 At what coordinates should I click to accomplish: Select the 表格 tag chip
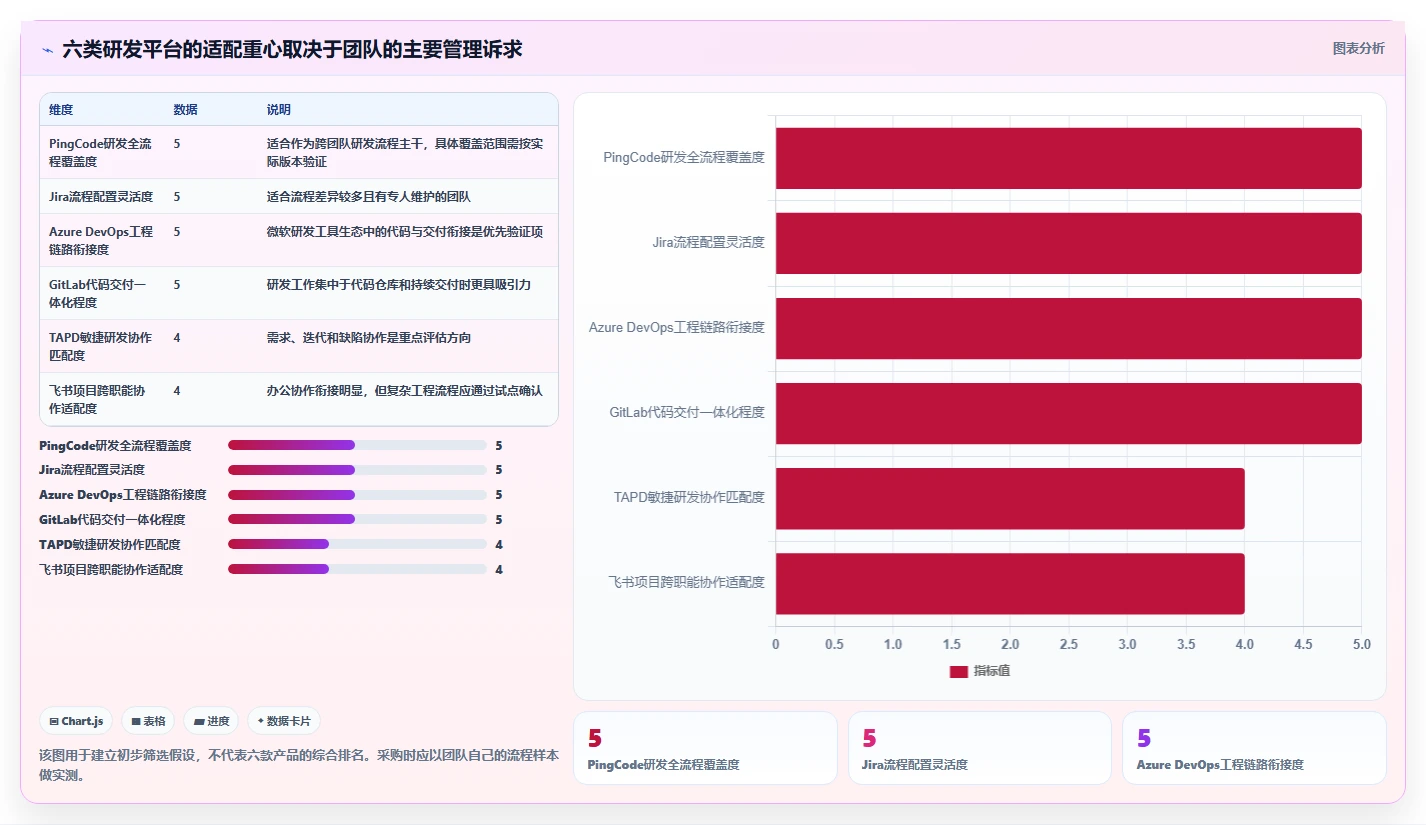click(x=148, y=721)
